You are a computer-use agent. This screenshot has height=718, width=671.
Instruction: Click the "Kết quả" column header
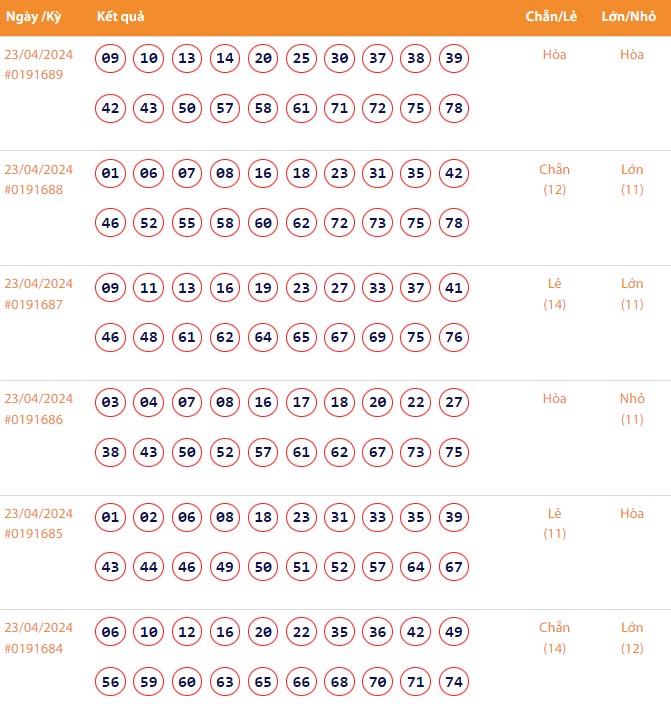click(x=120, y=18)
